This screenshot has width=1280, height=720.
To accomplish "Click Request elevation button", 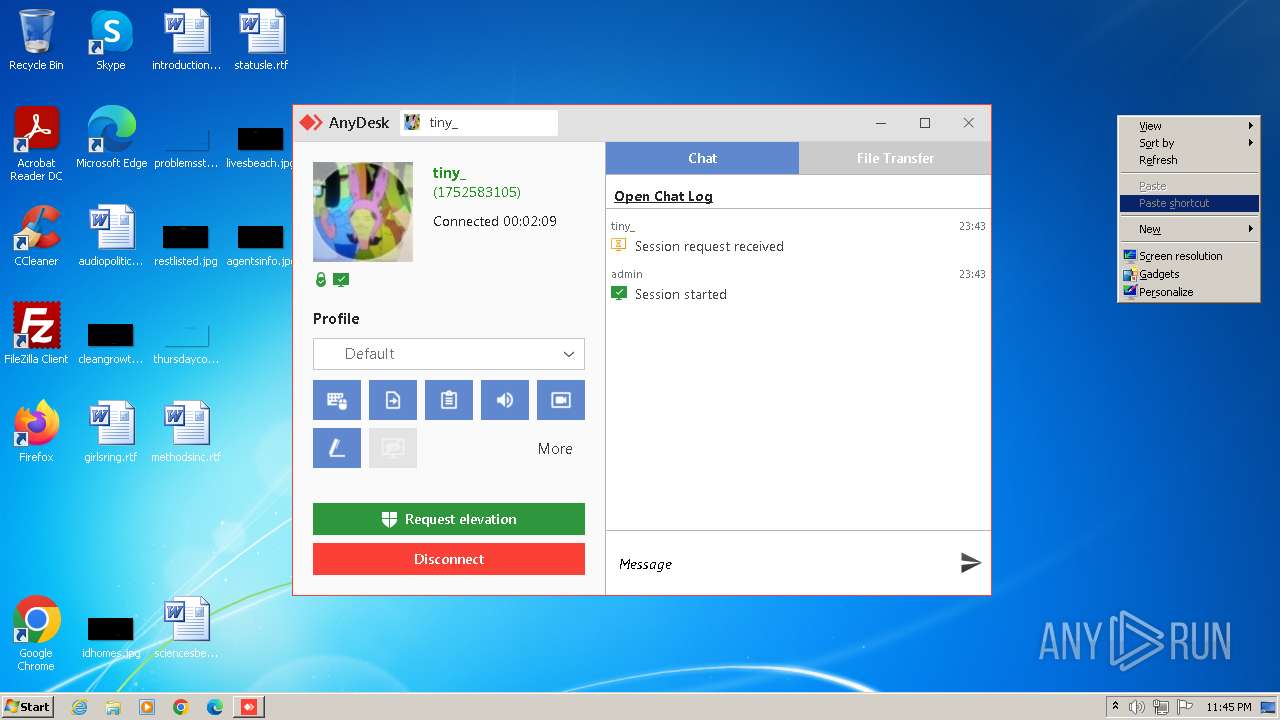I will tap(449, 519).
